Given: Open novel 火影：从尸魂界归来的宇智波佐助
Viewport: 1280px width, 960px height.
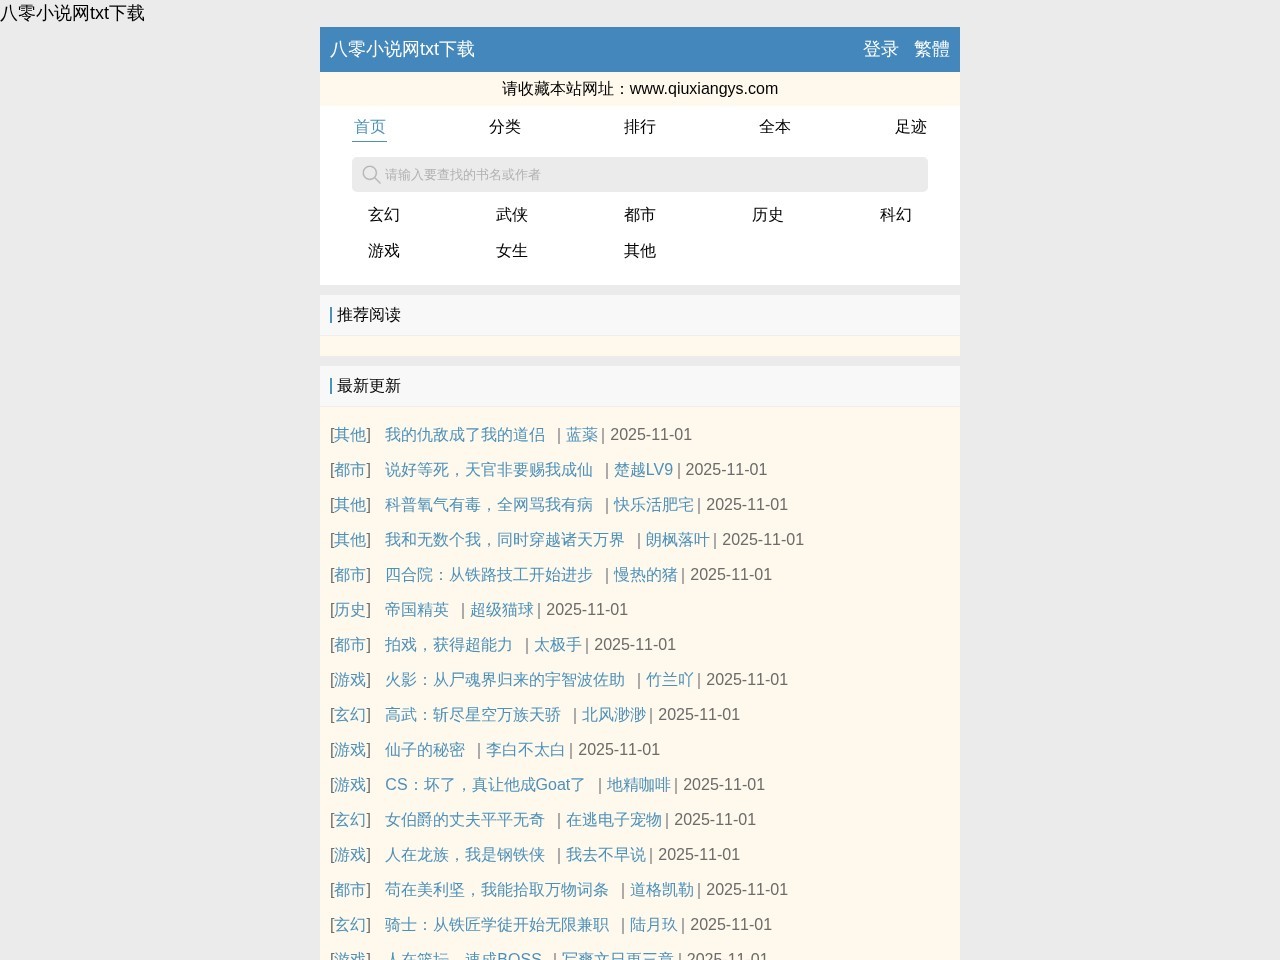Looking at the screenshot, I should click(x=504, y=680).
